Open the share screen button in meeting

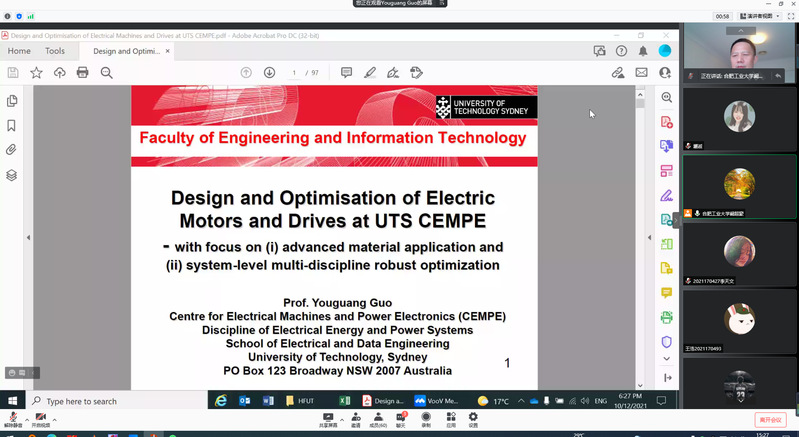tap(328, 420)
